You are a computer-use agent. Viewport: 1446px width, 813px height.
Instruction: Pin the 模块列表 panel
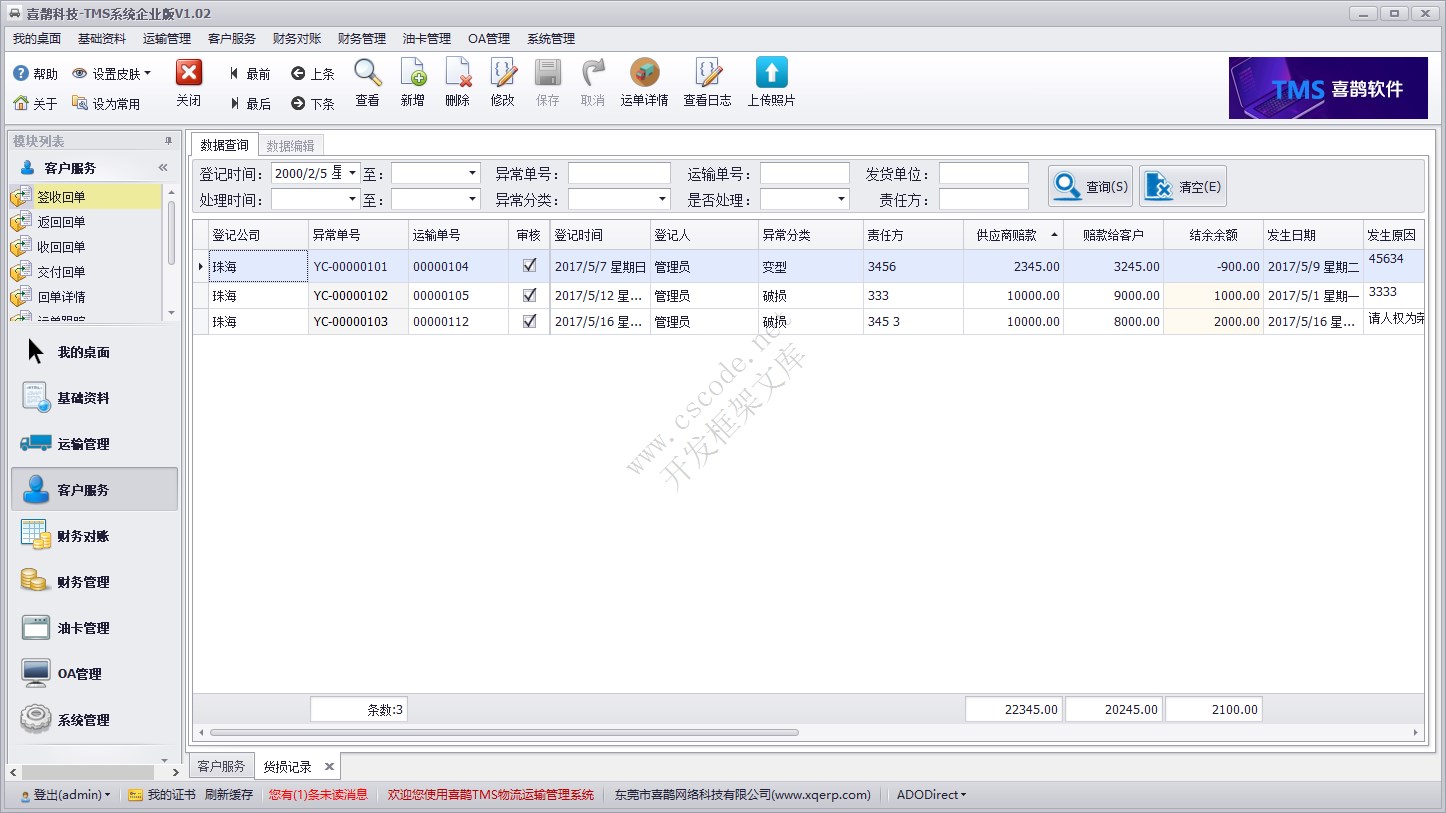168,141
